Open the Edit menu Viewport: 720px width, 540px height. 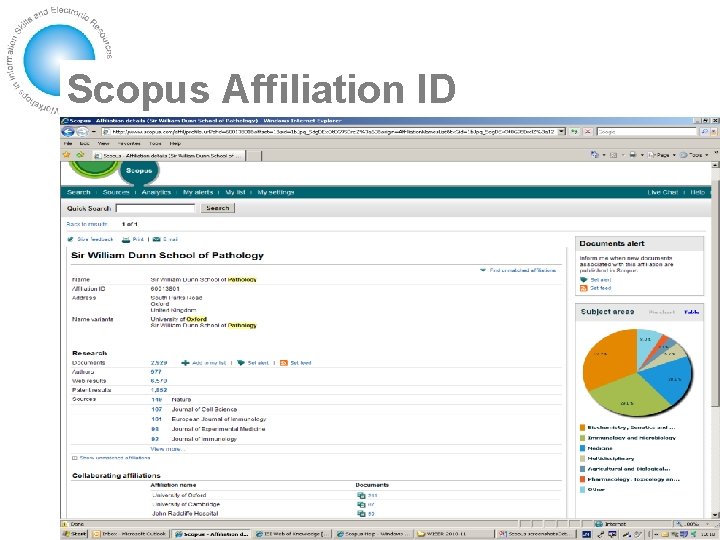(x=84, y=144)
